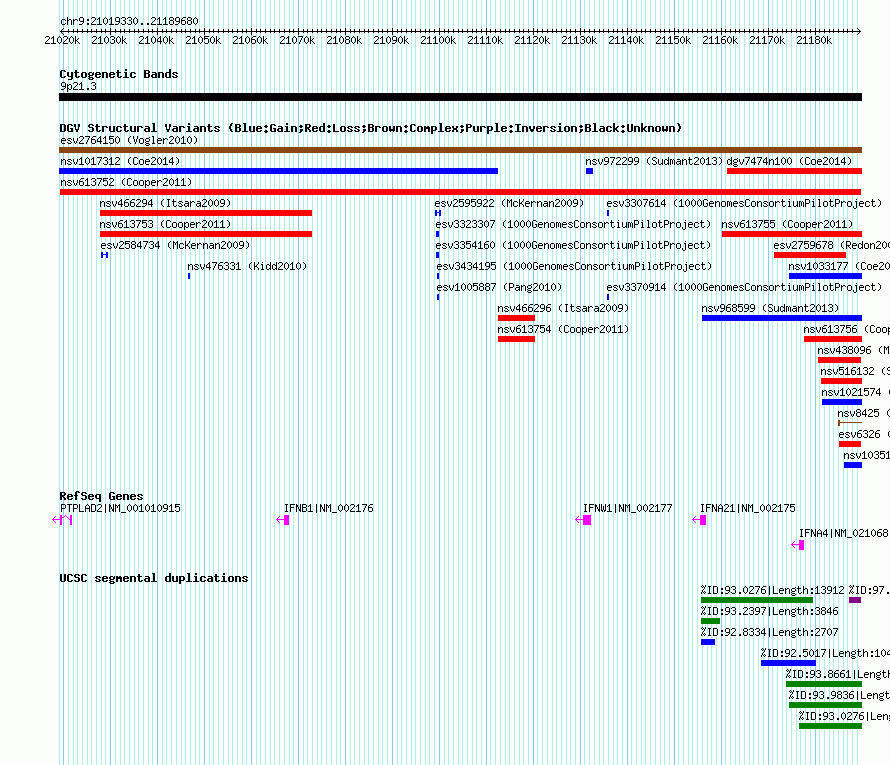The width and height of the screenshot is (890, 765).
Task: Click the red nsv613756 loss bar
Action: (833, 339)
